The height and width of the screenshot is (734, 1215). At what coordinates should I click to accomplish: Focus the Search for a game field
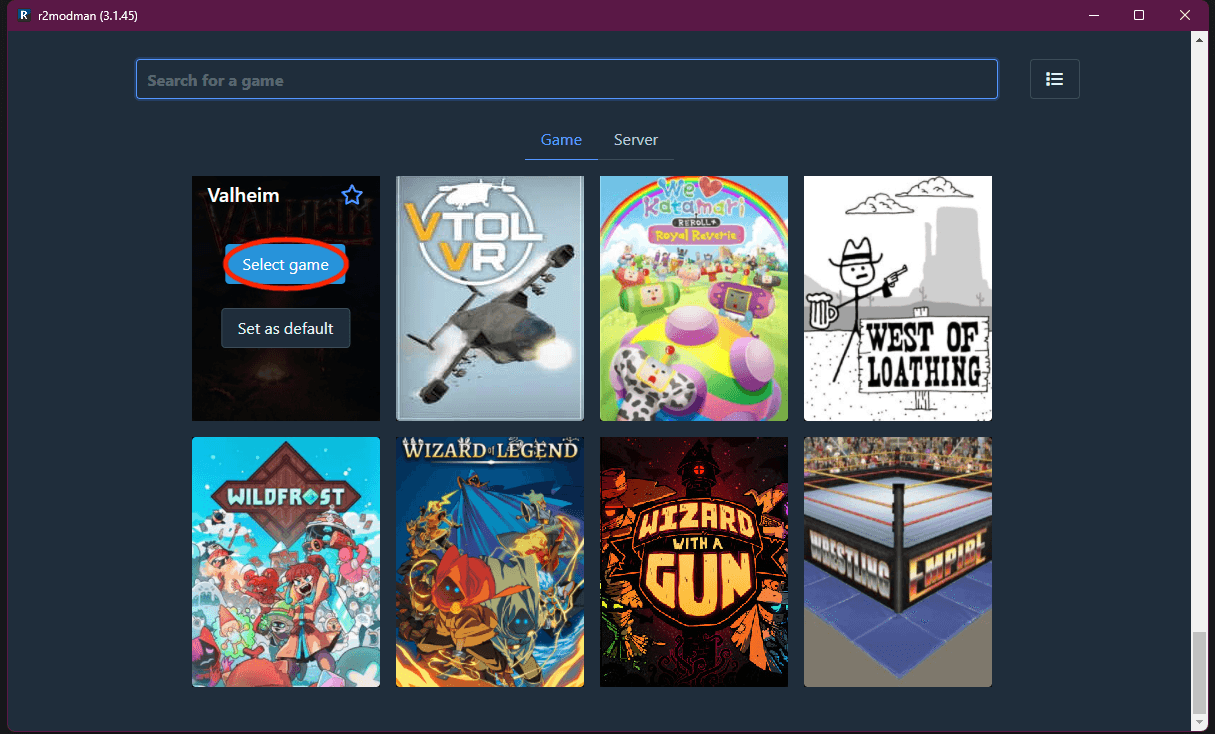(567, 80)
